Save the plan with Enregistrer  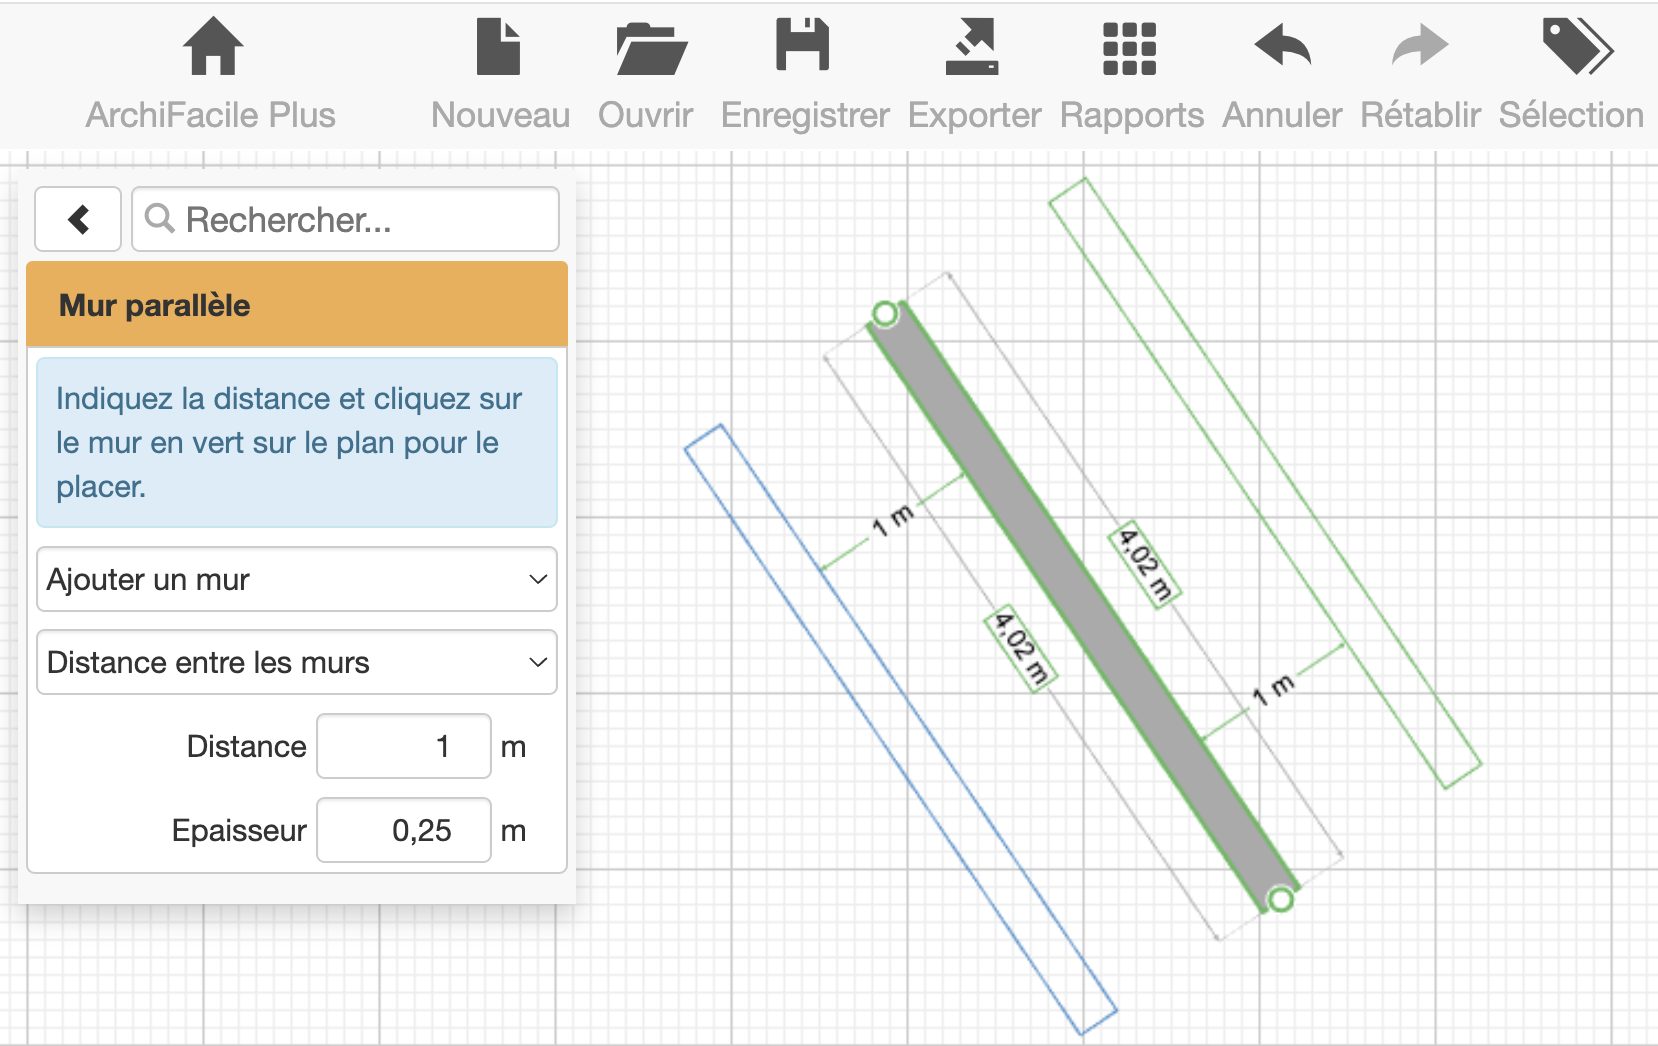click(x=803, y=47)
